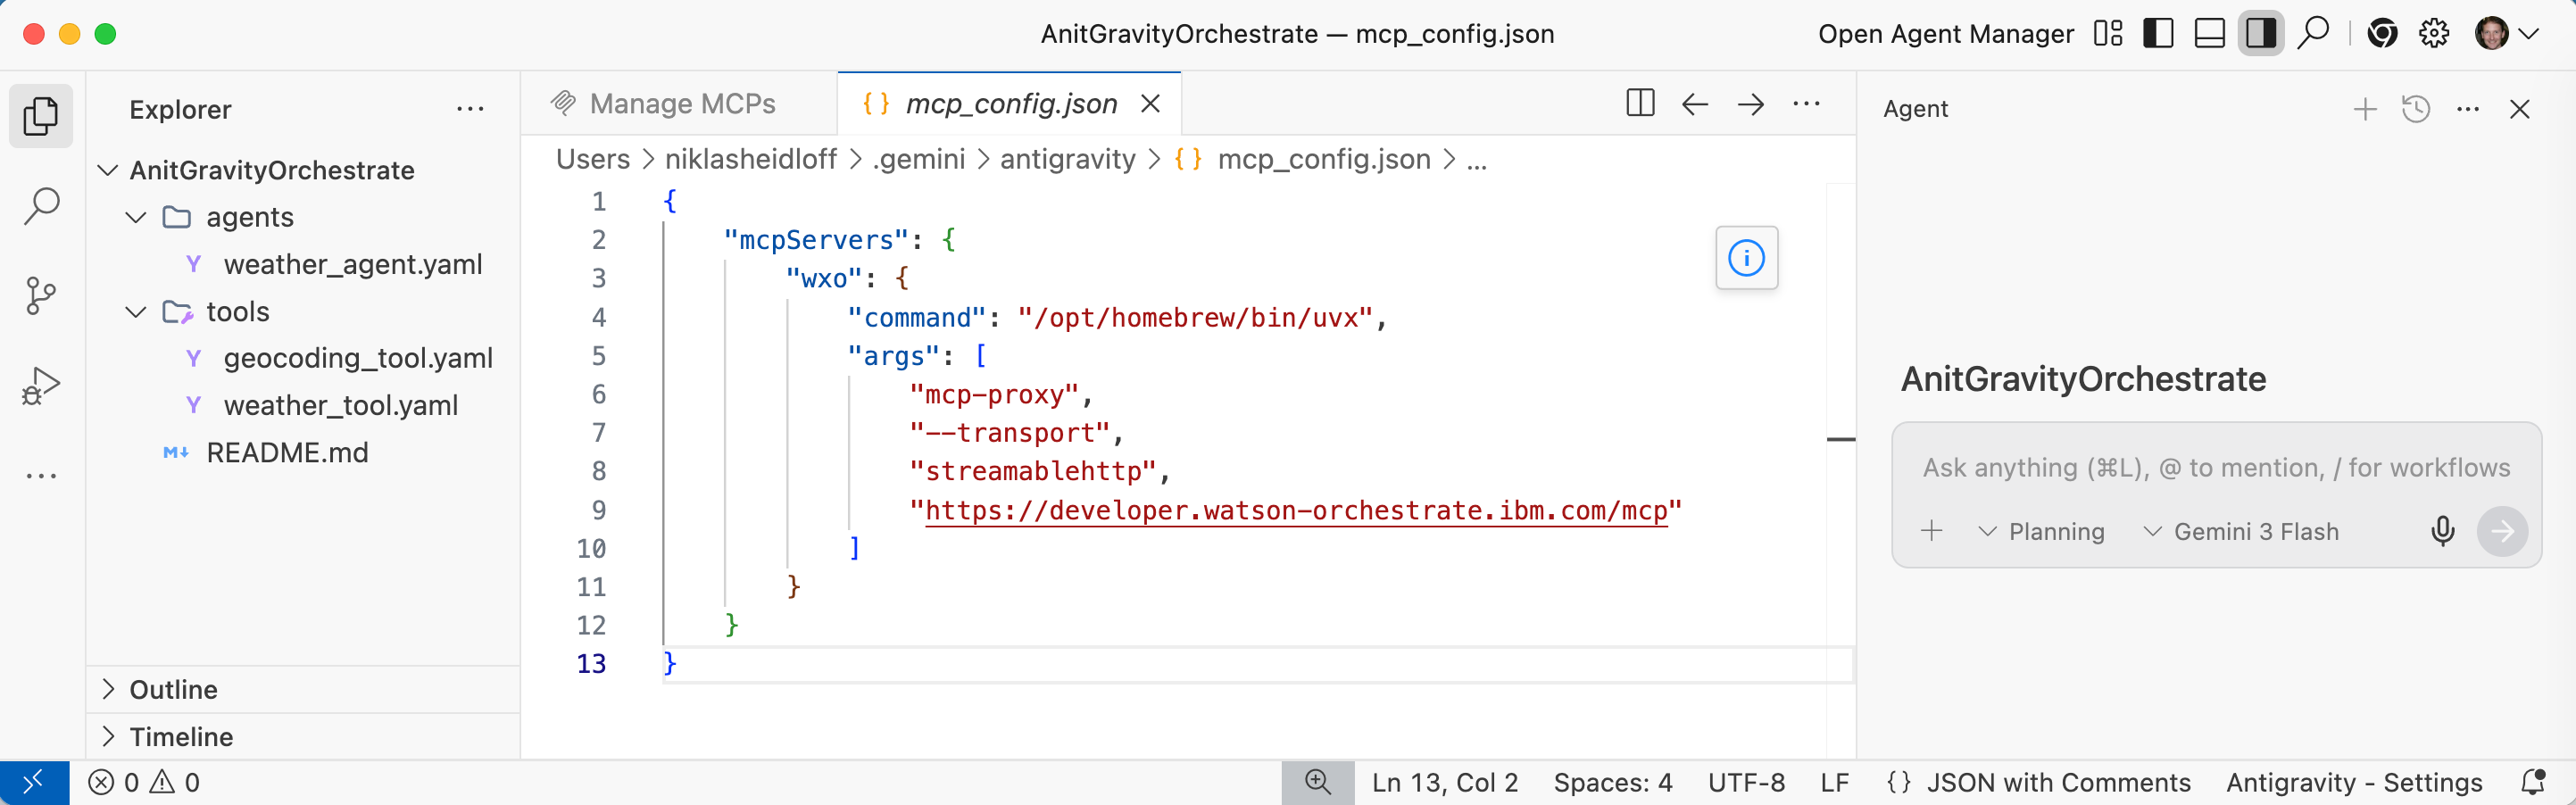Open weather_agent.yaml file
This screenshot has height=805, width=2576.
pos(352,265)
